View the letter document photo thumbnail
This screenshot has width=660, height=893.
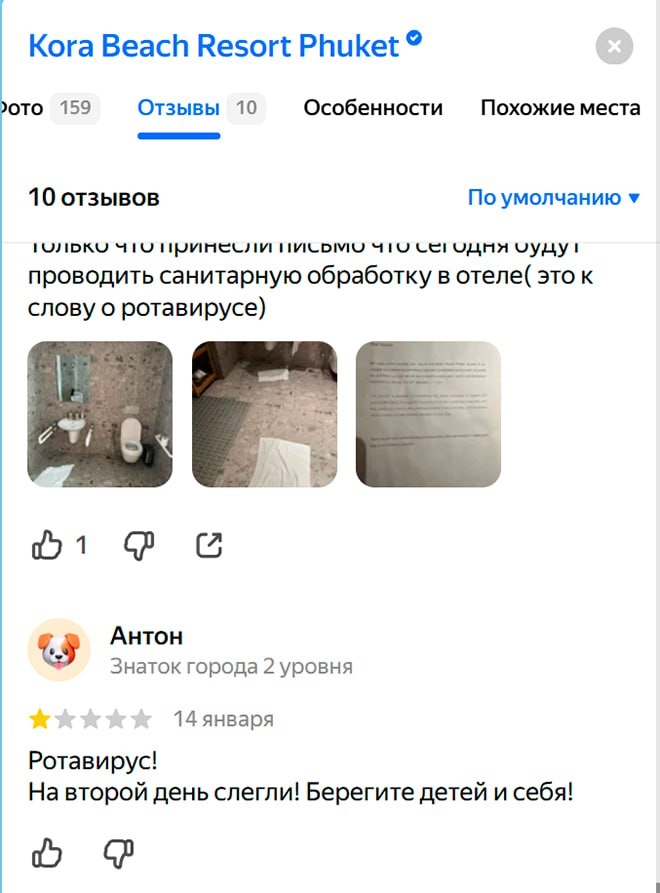pyautogui.click(x=428, y=414)
